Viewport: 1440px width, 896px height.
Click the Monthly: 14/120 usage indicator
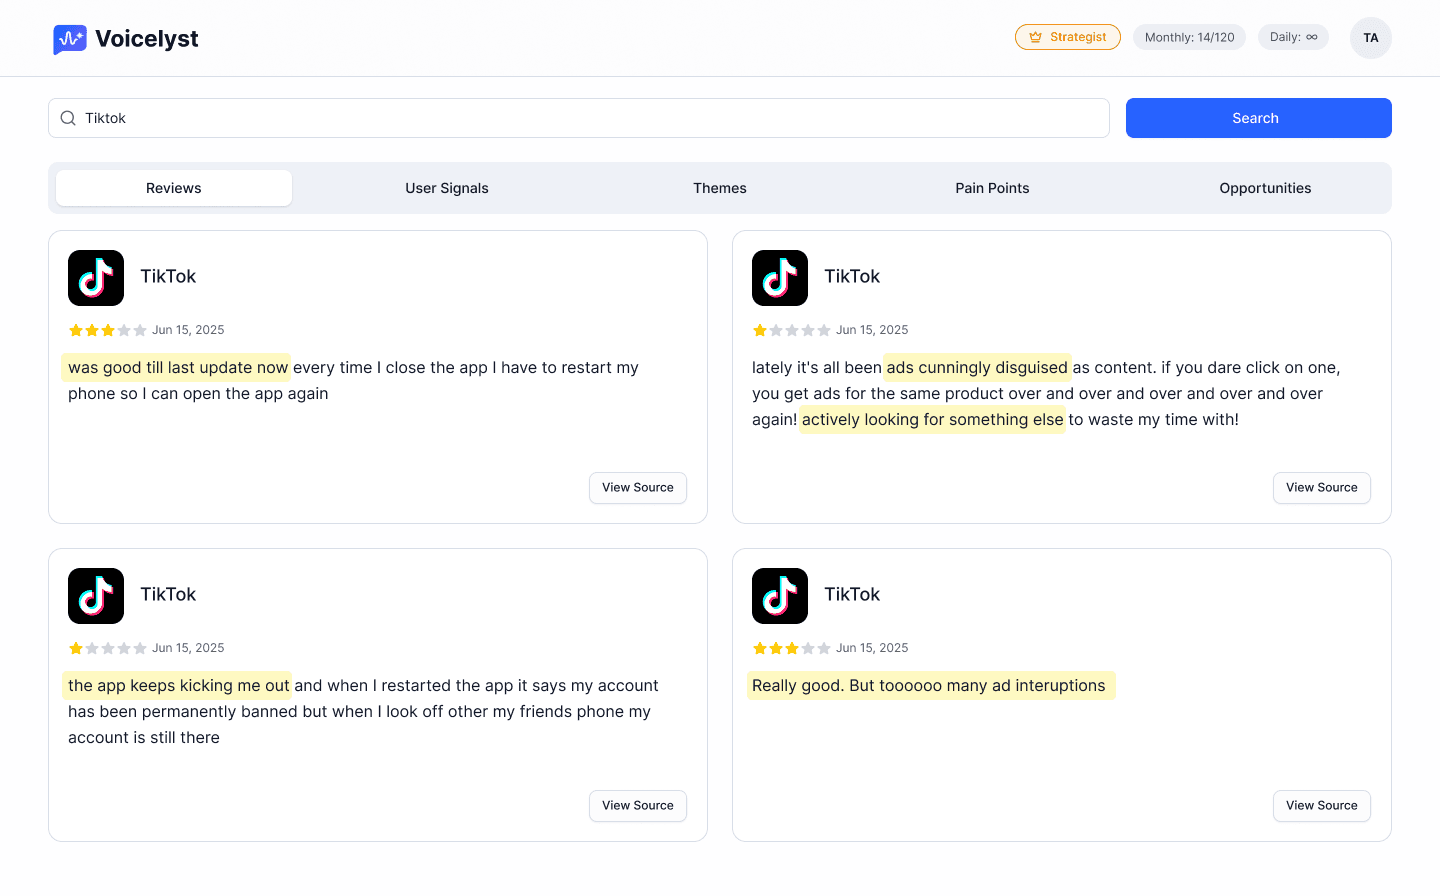pyautogui.click(x=1189, y=36)
